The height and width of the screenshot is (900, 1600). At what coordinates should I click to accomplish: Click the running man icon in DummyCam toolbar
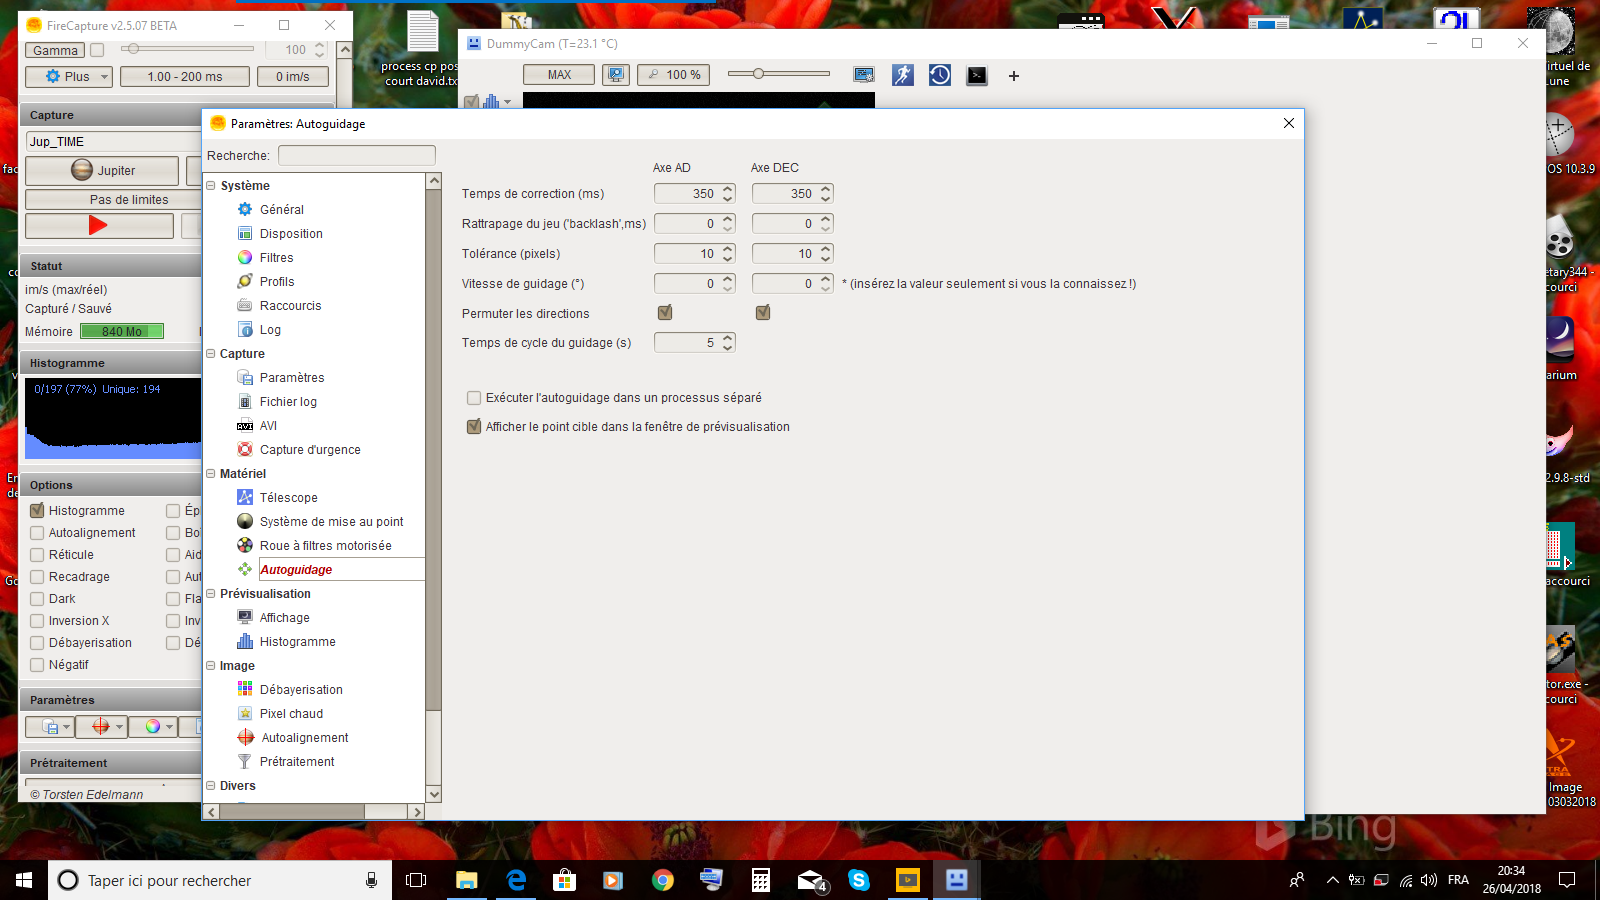[x=903, y=75]
